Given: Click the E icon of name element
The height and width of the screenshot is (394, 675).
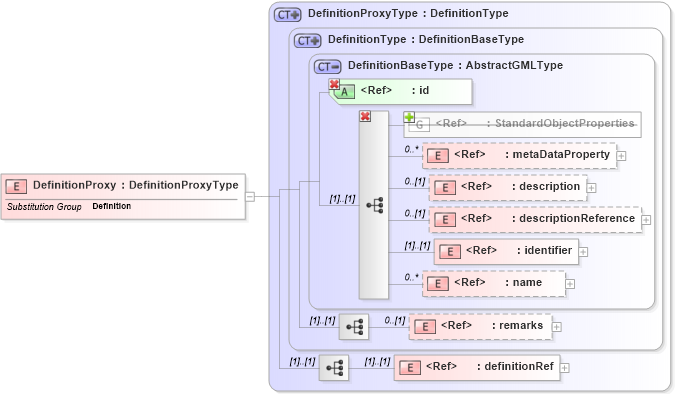Looking at the screenshot, I should (x=438, y=284).
